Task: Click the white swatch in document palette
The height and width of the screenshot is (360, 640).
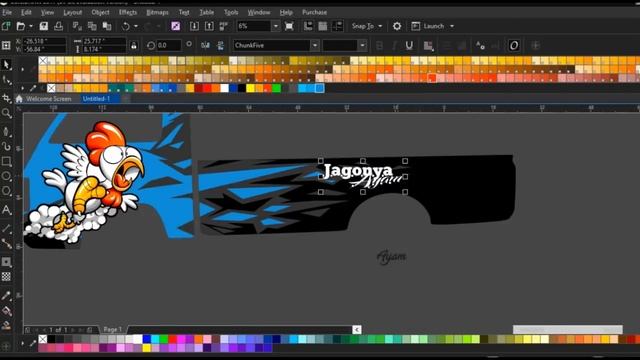Action: click(x=224, y=88)
